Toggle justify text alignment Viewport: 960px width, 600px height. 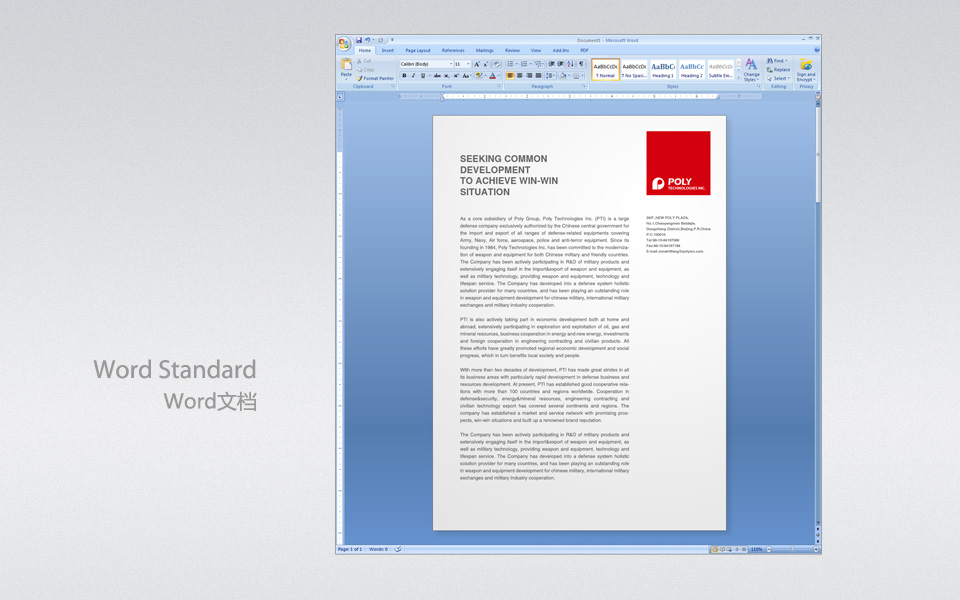point(538,76)
